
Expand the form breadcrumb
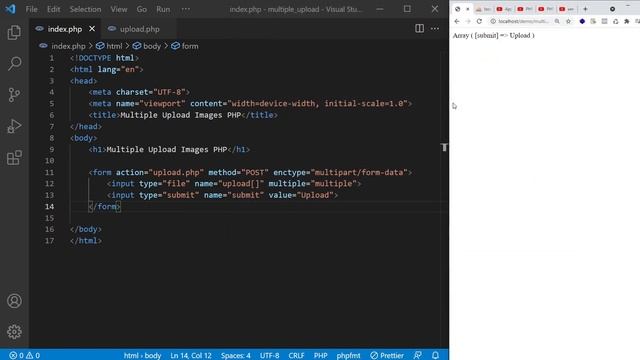coord(184,46)
